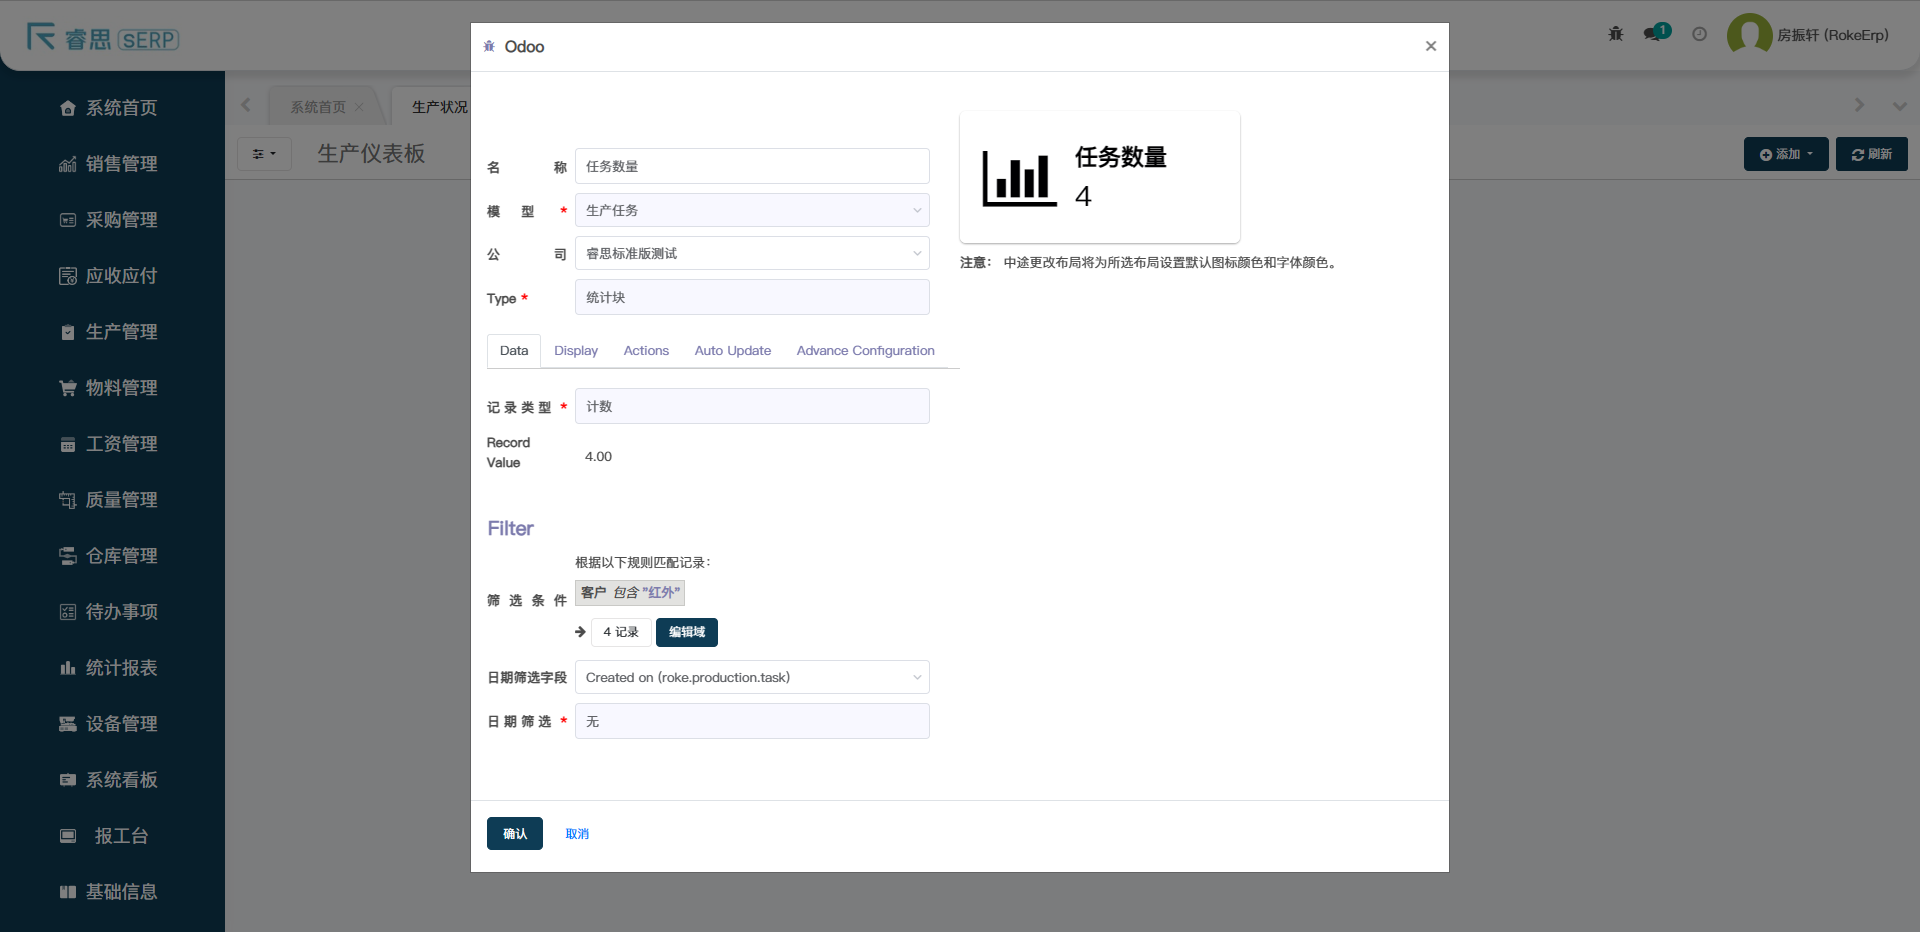Expand the 公司 dropdown
This screenshot has height=932, width=1920.
coord(752,254)
